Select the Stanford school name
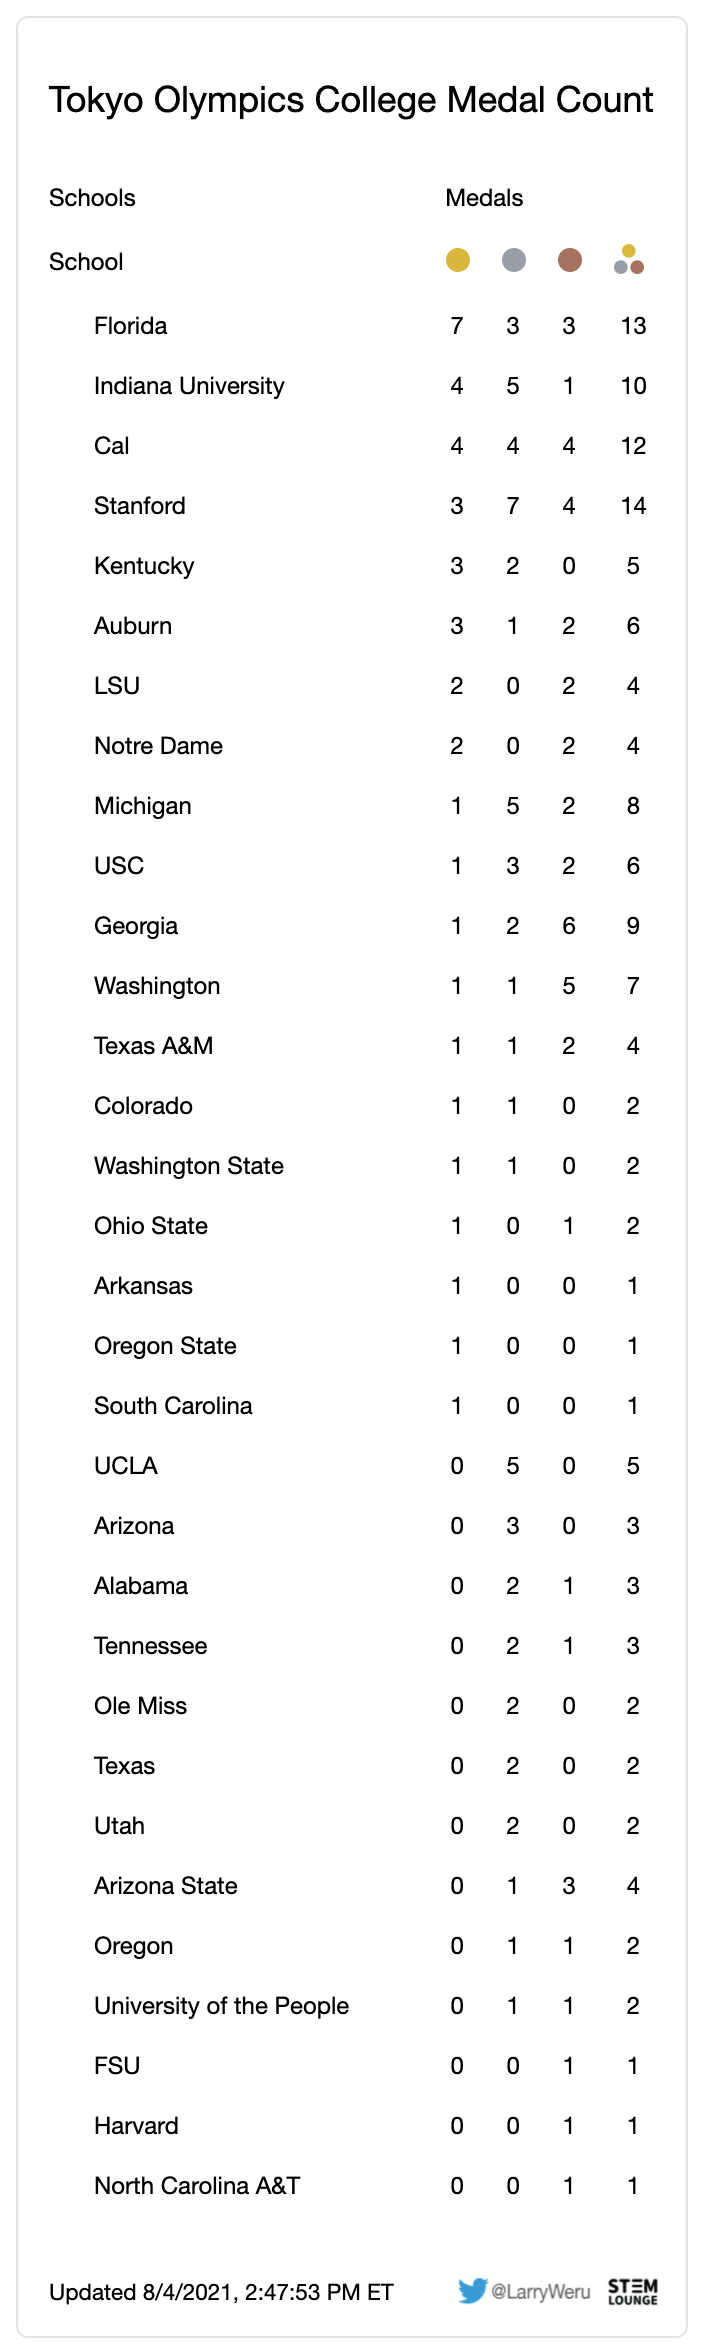The image size is (702, 2352). pos(140,506)
